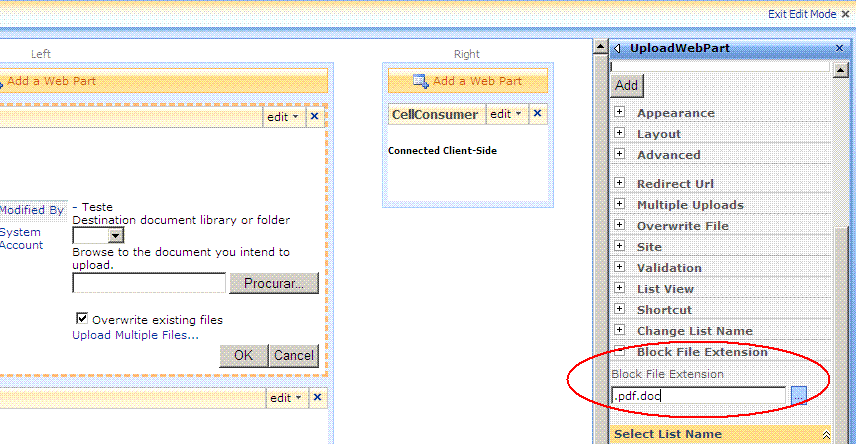
Task: Open builder button next to .pdf.doc field
Action: point(799,395)
